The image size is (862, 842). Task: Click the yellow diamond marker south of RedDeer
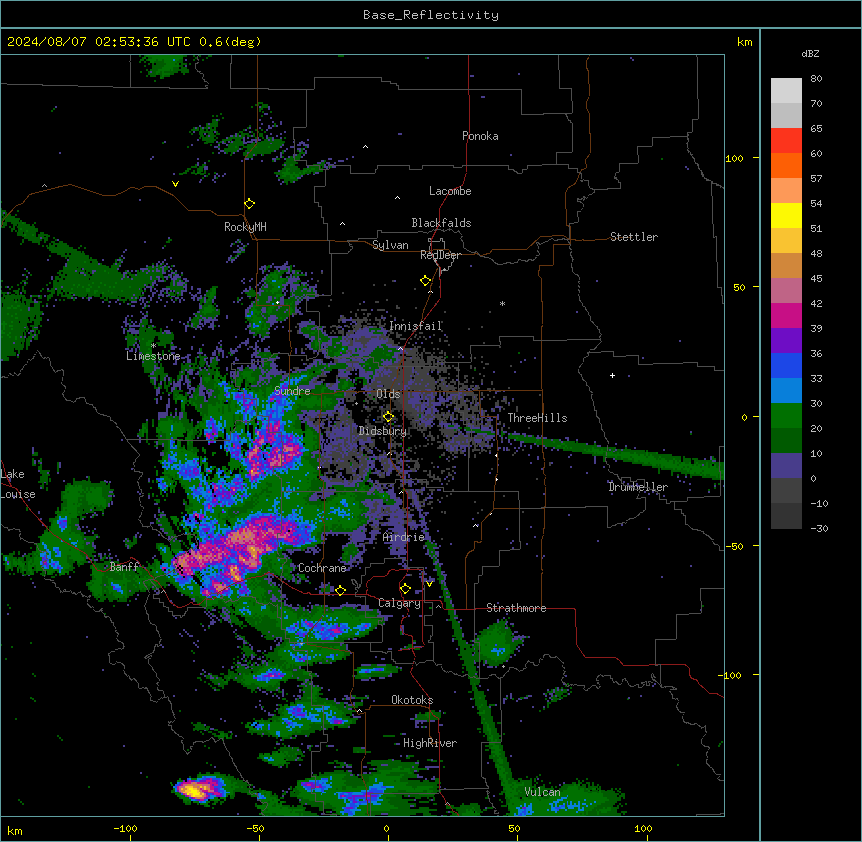(x=426, y=281)
